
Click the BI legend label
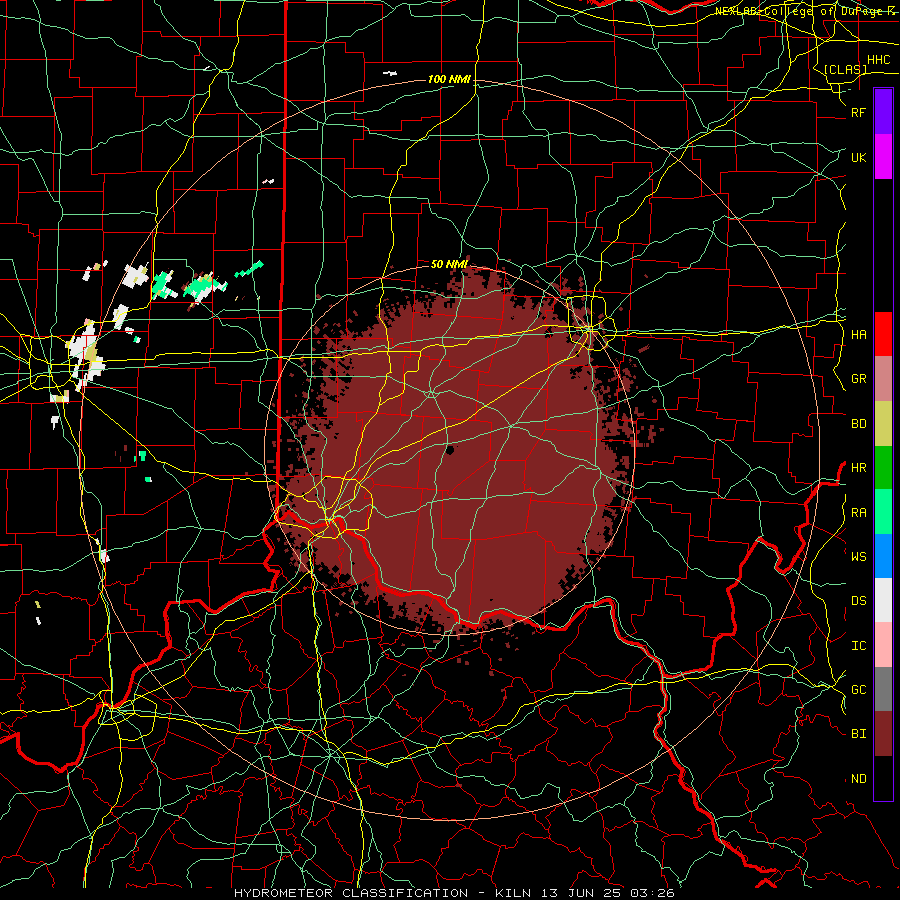point(858,734)
